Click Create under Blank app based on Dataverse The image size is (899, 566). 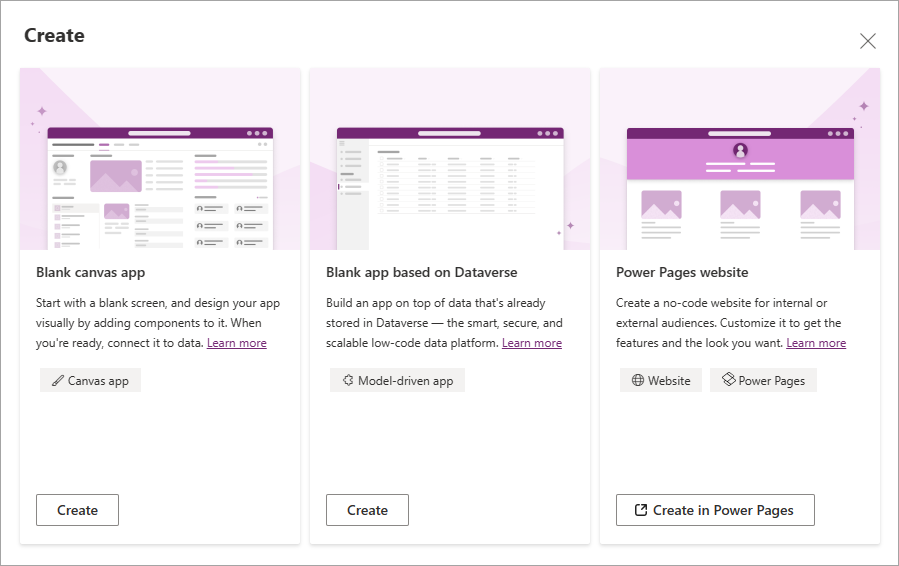point(368,510)
